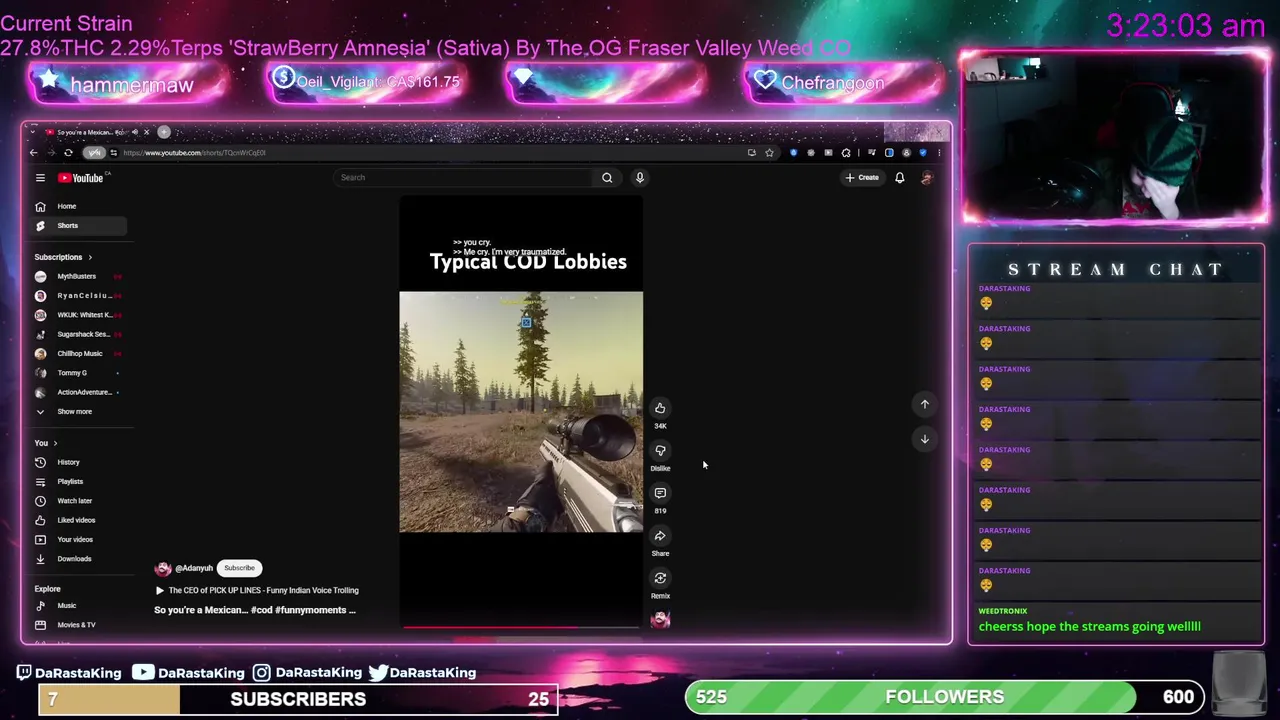Open the browser three-dot menu
The height and width of the screenshot is (720, 1280).
click(939, 153)
